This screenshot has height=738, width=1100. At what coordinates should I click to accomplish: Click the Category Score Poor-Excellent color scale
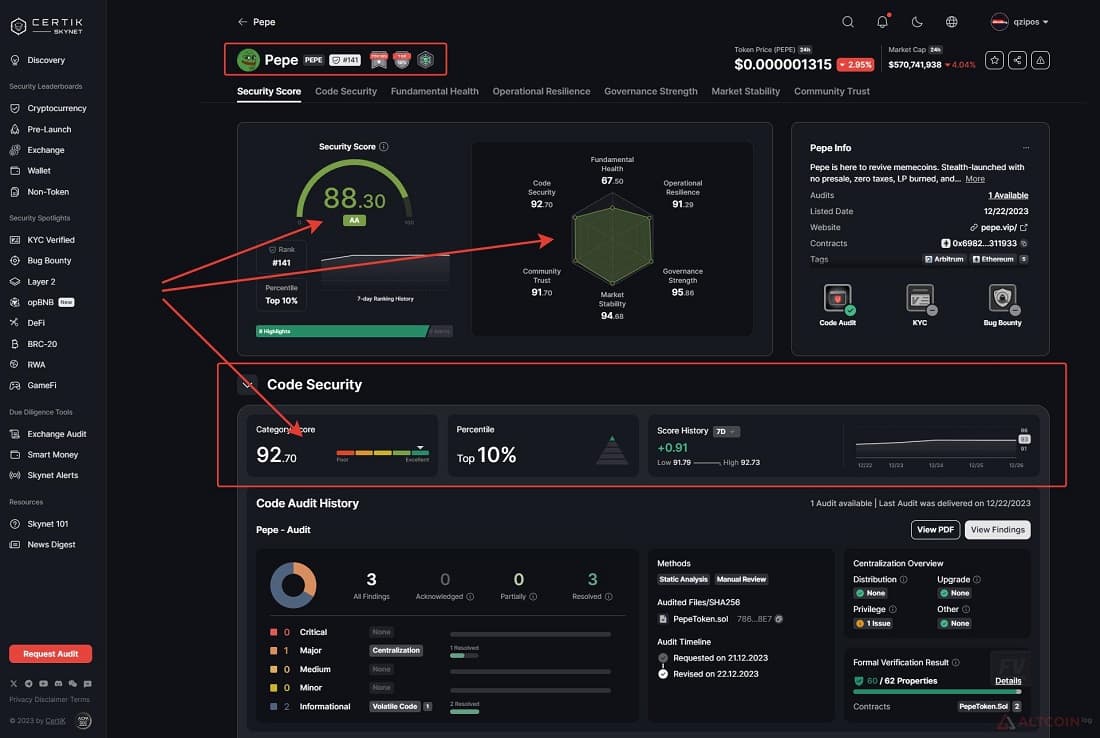pos(382,453)
